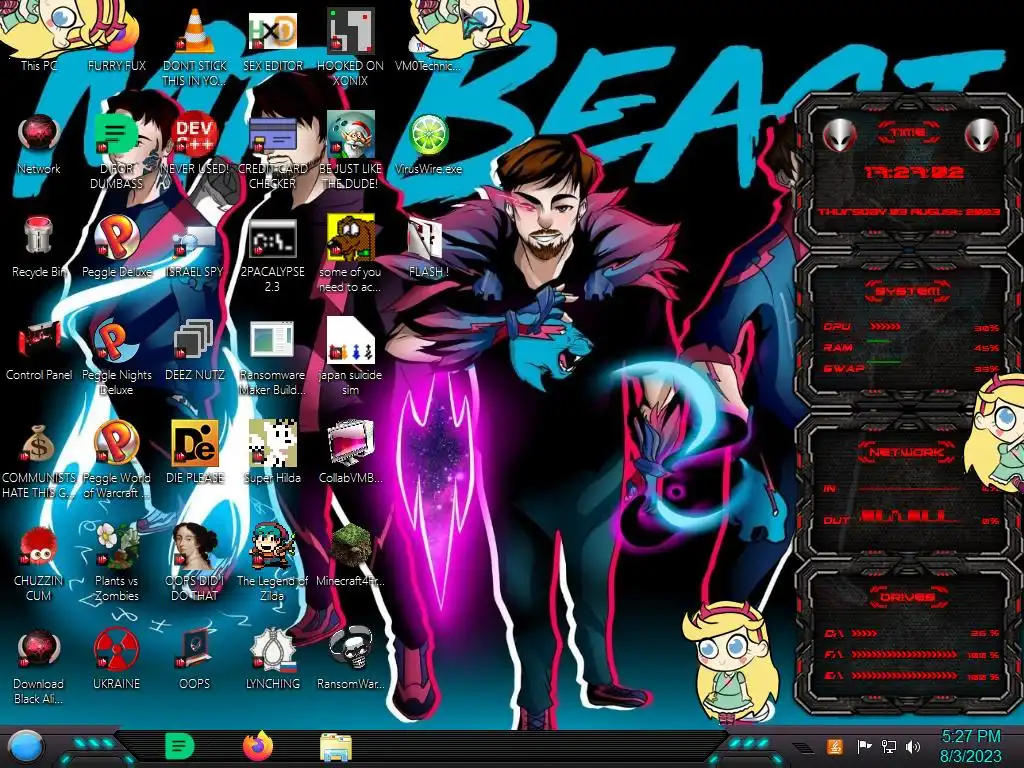Open the UKRAINE radiation icon
The image size is (1024, 768).
tap(116, 660)
